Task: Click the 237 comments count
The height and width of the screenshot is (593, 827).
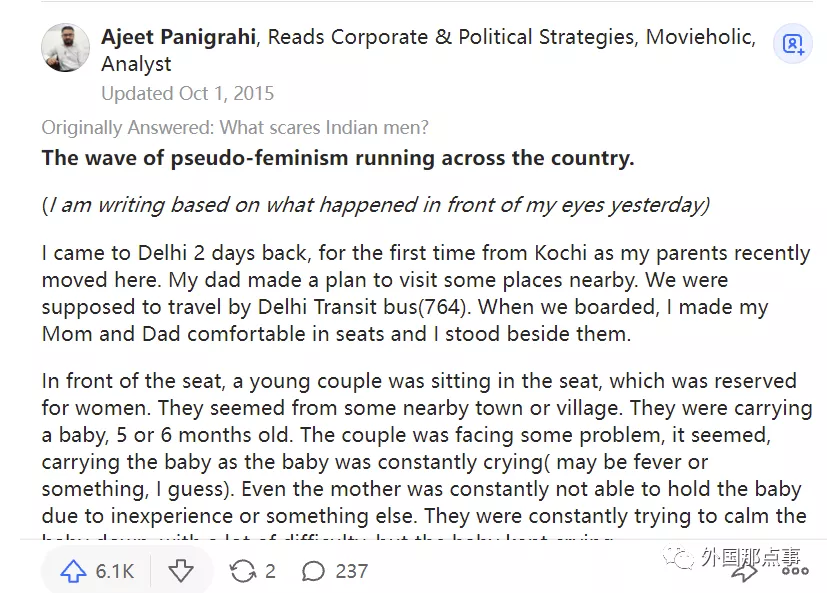Action: [351, 572]
